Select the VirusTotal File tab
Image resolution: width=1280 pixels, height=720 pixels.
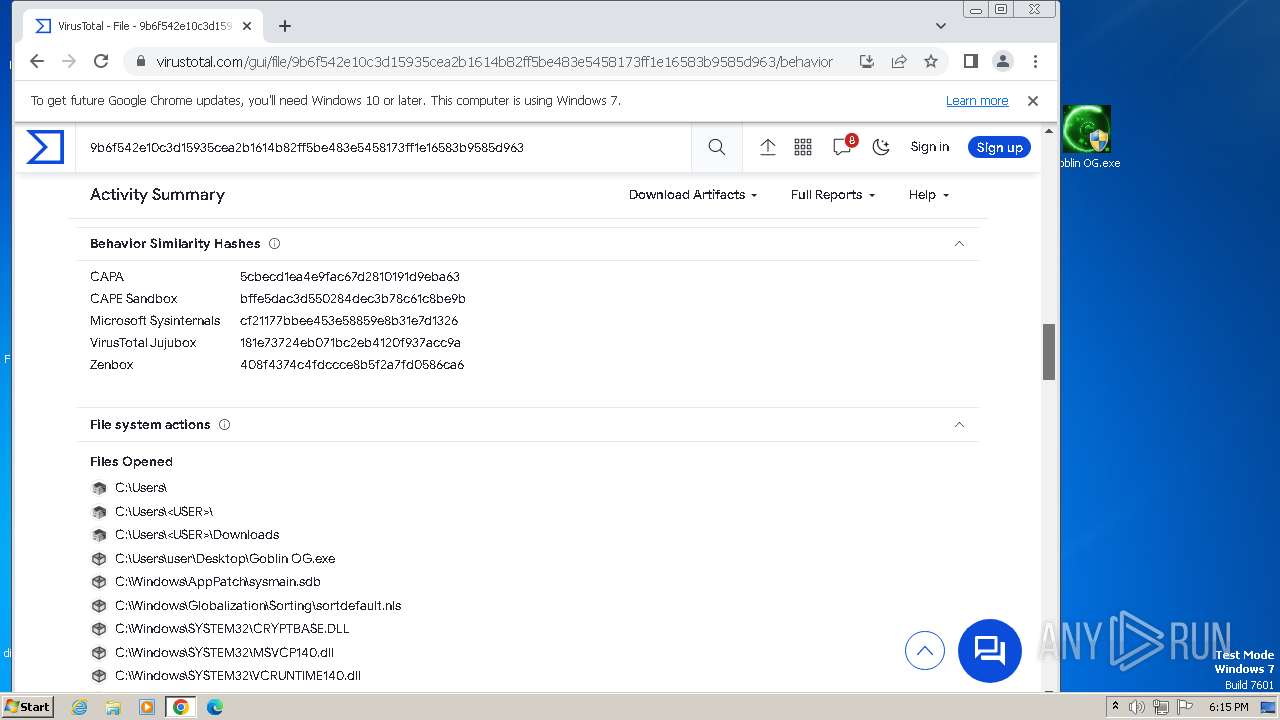[144, 26]
